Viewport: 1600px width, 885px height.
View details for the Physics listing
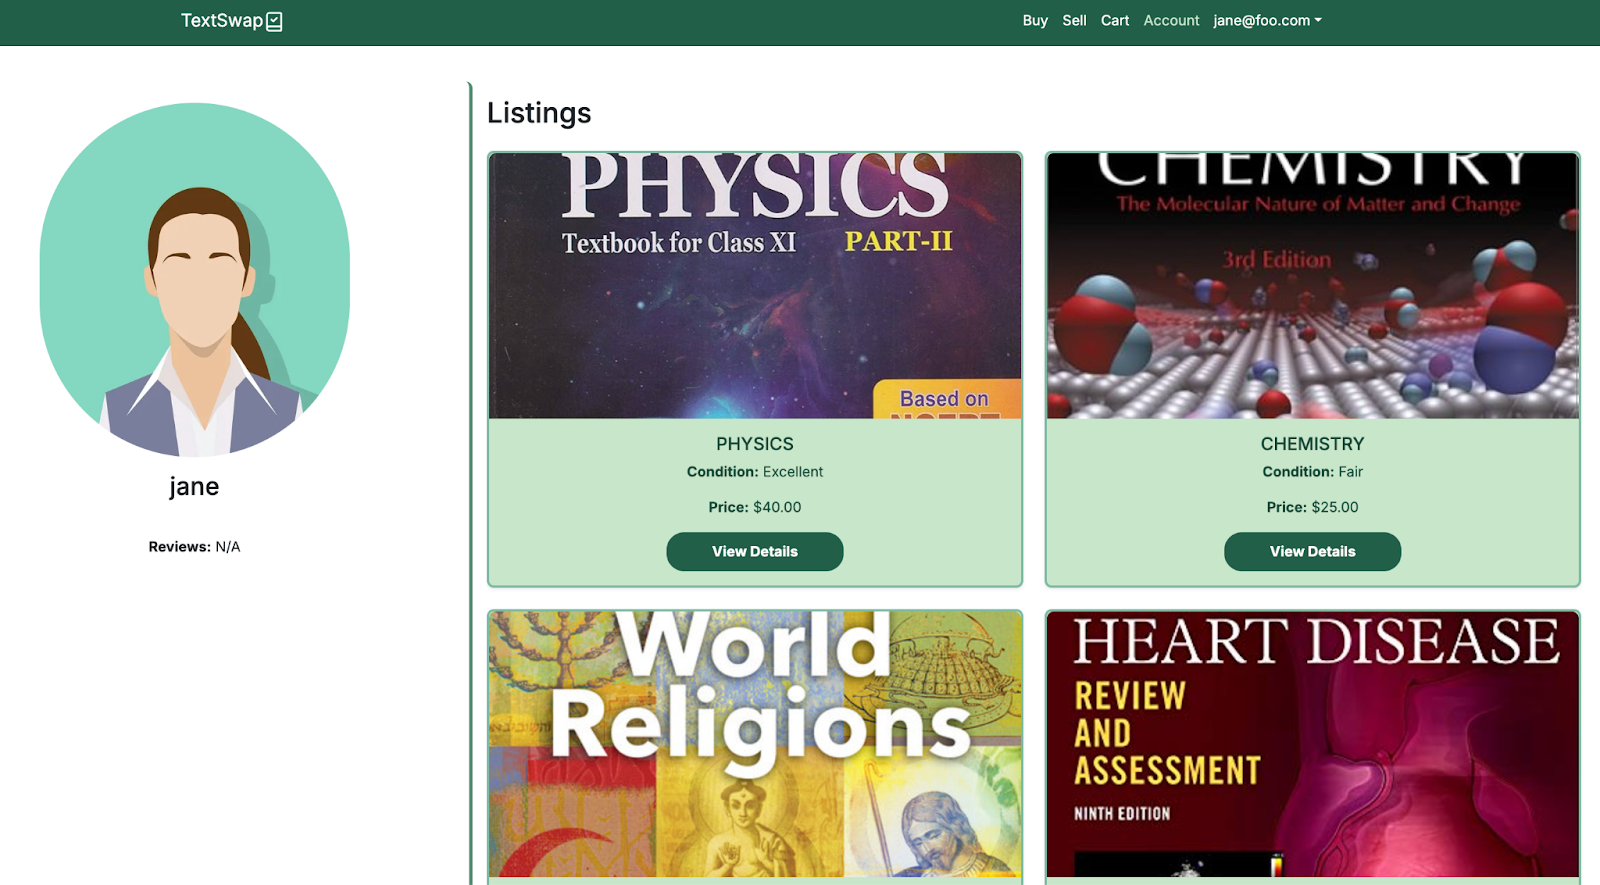pyautogui.click(x=755, y=551)
